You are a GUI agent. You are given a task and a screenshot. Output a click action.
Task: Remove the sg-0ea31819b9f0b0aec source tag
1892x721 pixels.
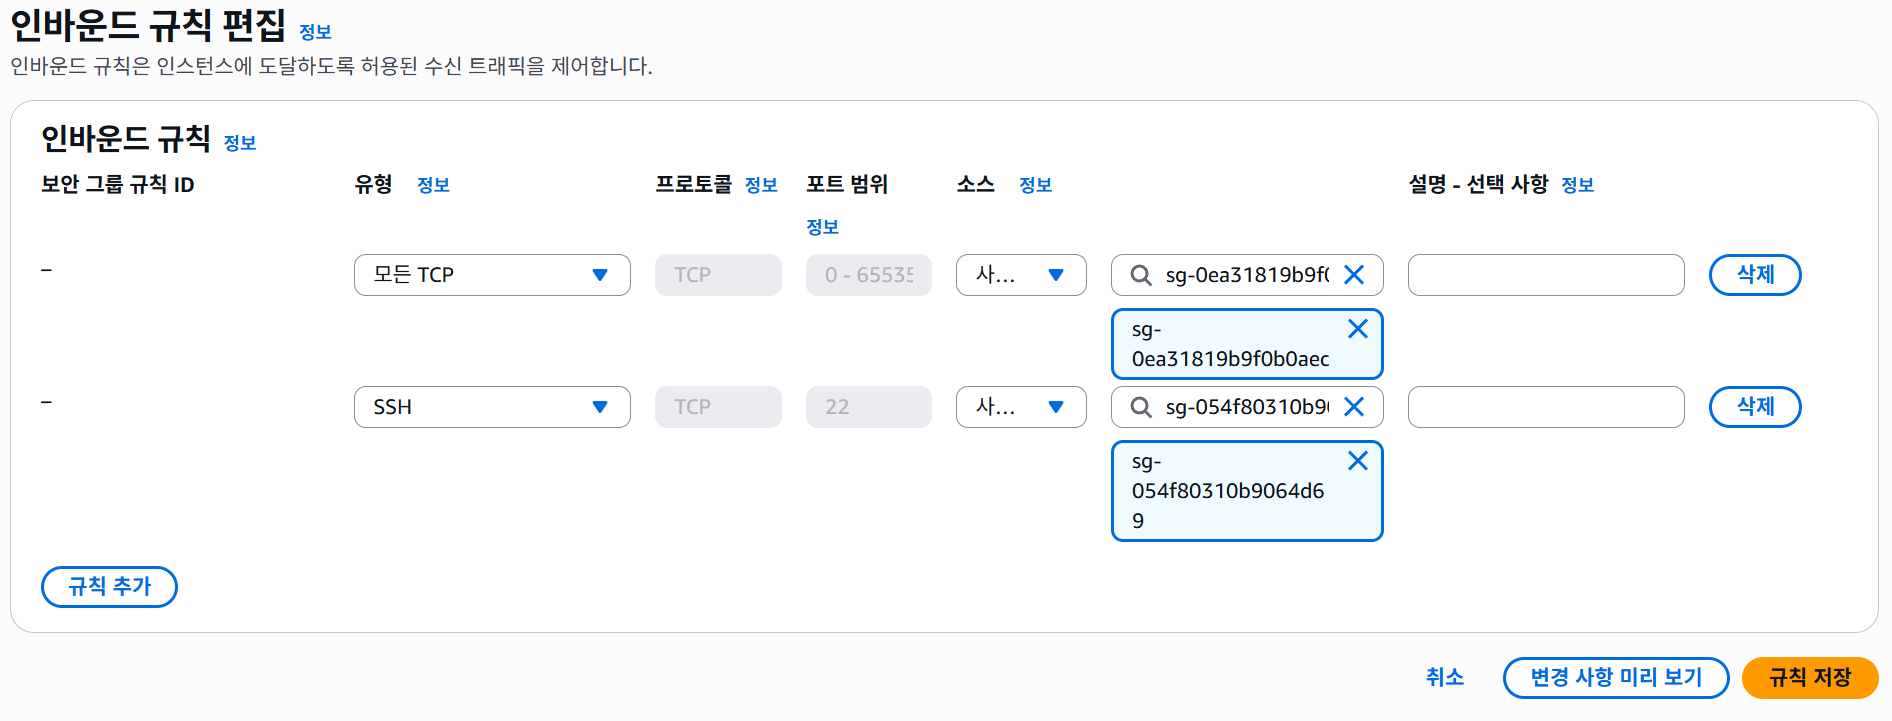[x=1357, y=329]
